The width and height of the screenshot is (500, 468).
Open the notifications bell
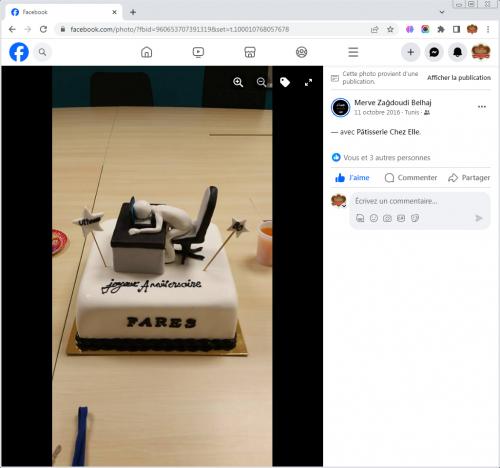coord(457,52)
